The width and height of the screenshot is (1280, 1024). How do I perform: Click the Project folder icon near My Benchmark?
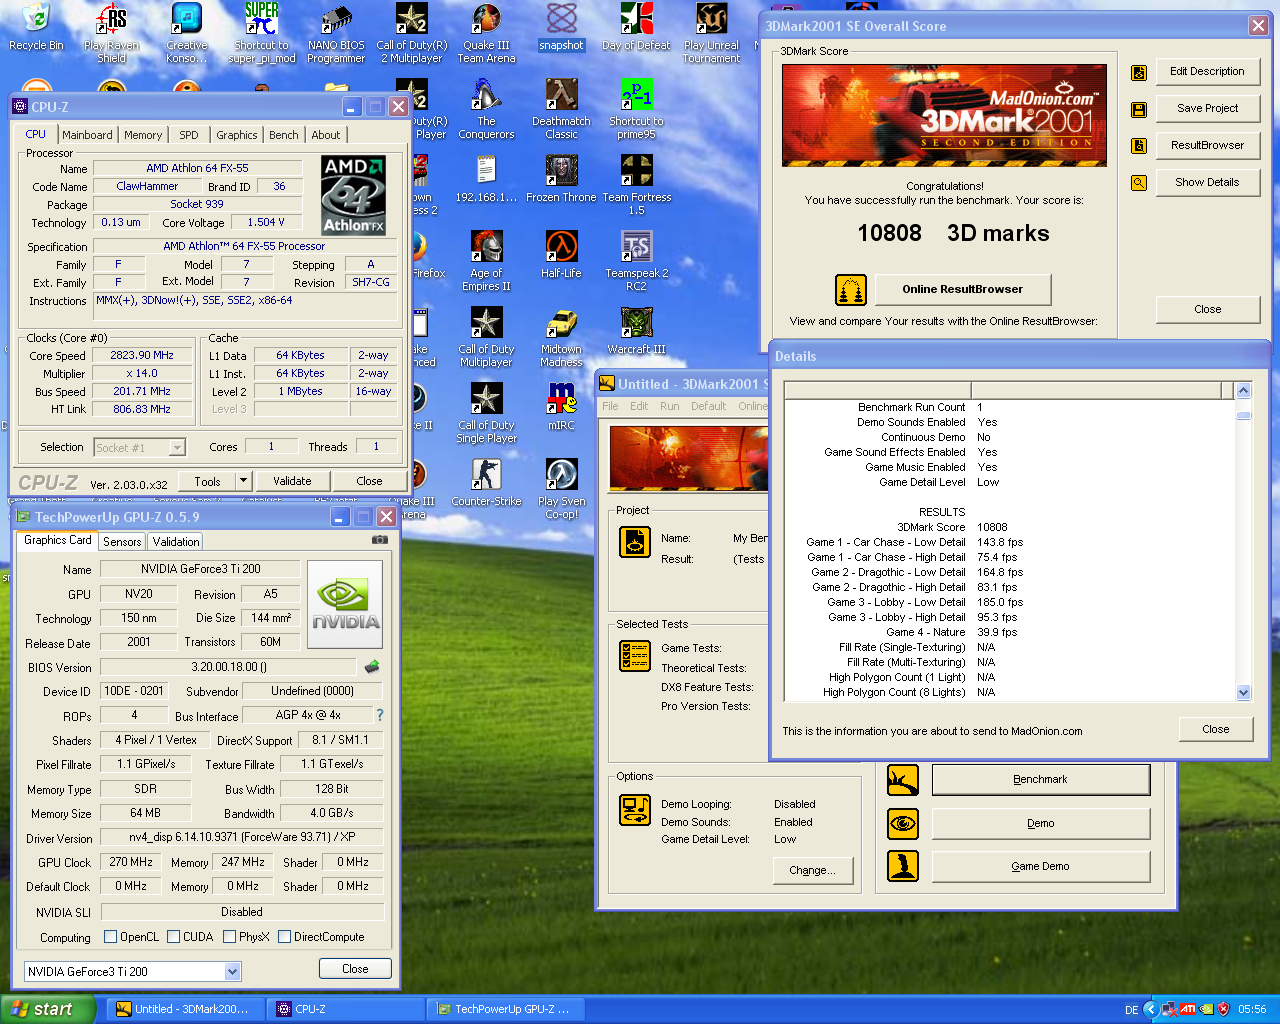point(634,541)
